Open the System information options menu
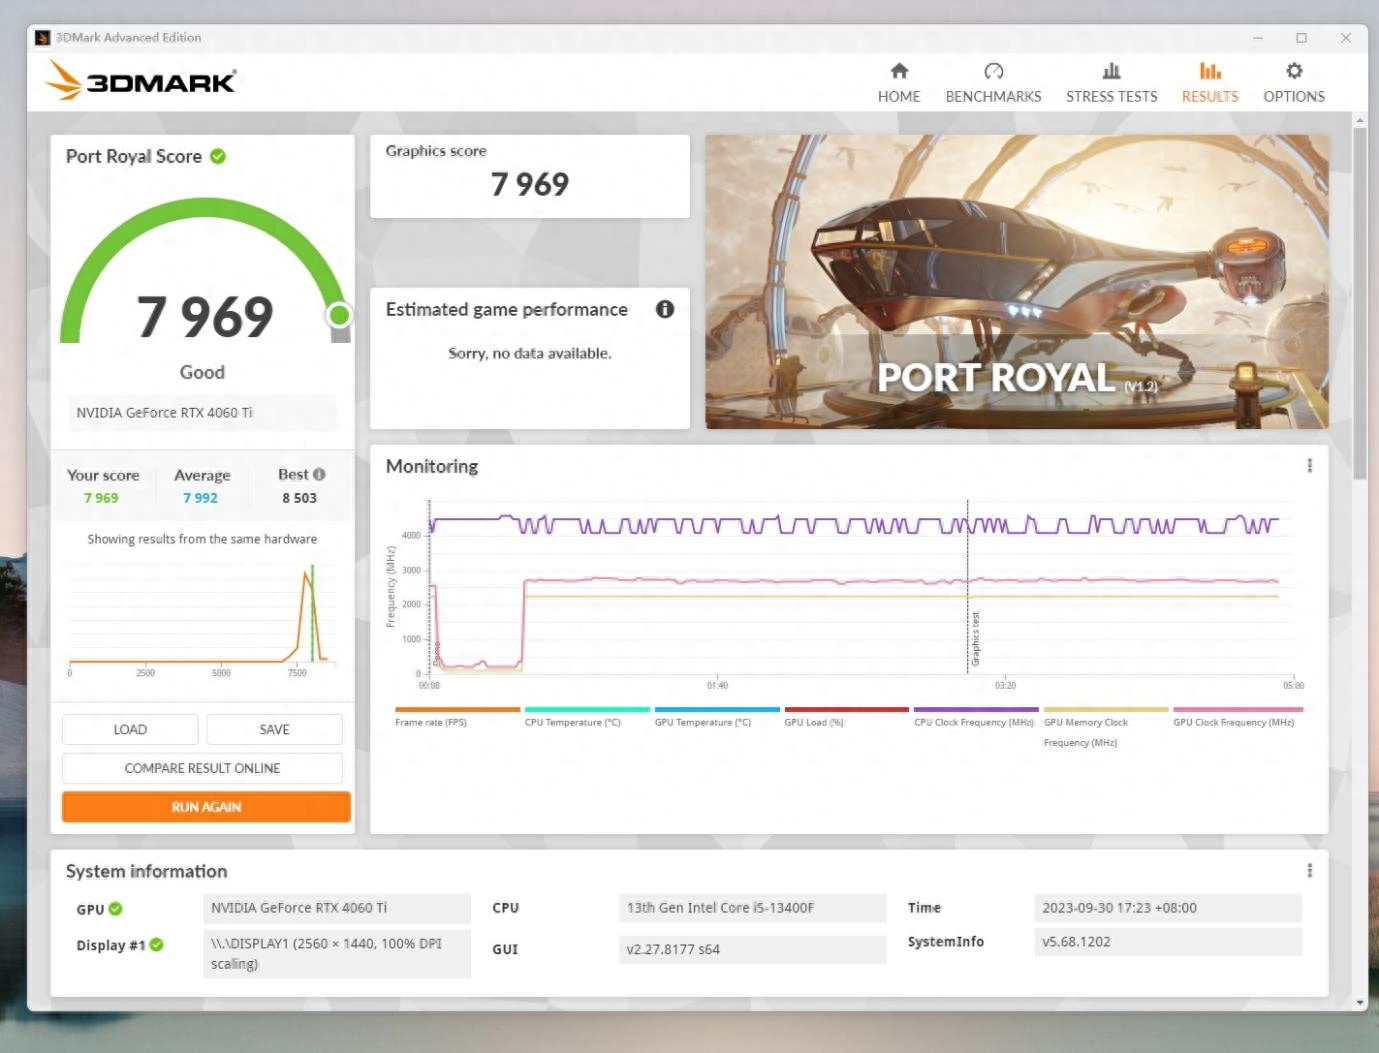The height and width of the screenshot is (1053, 1379). click(1309, 871)
